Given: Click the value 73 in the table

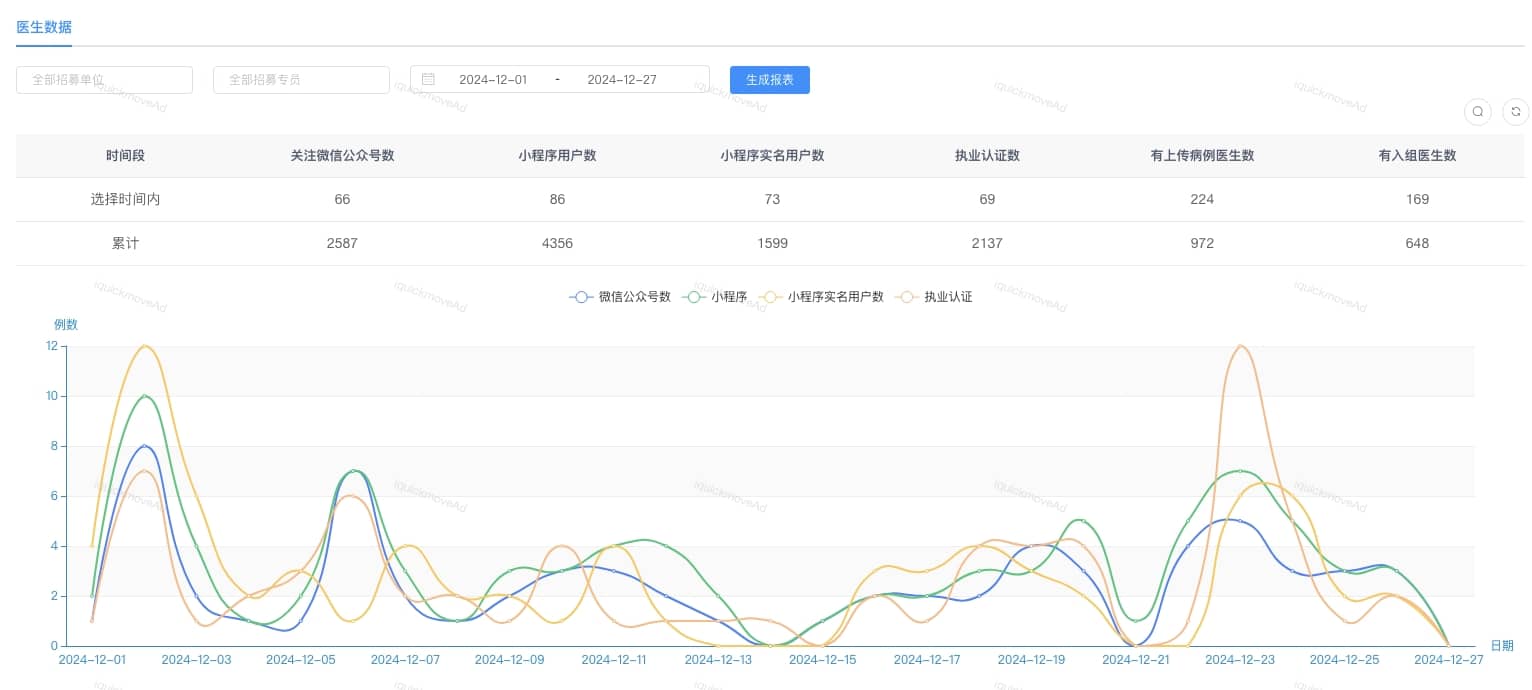Looking at the screenshot, I should 772,199.
